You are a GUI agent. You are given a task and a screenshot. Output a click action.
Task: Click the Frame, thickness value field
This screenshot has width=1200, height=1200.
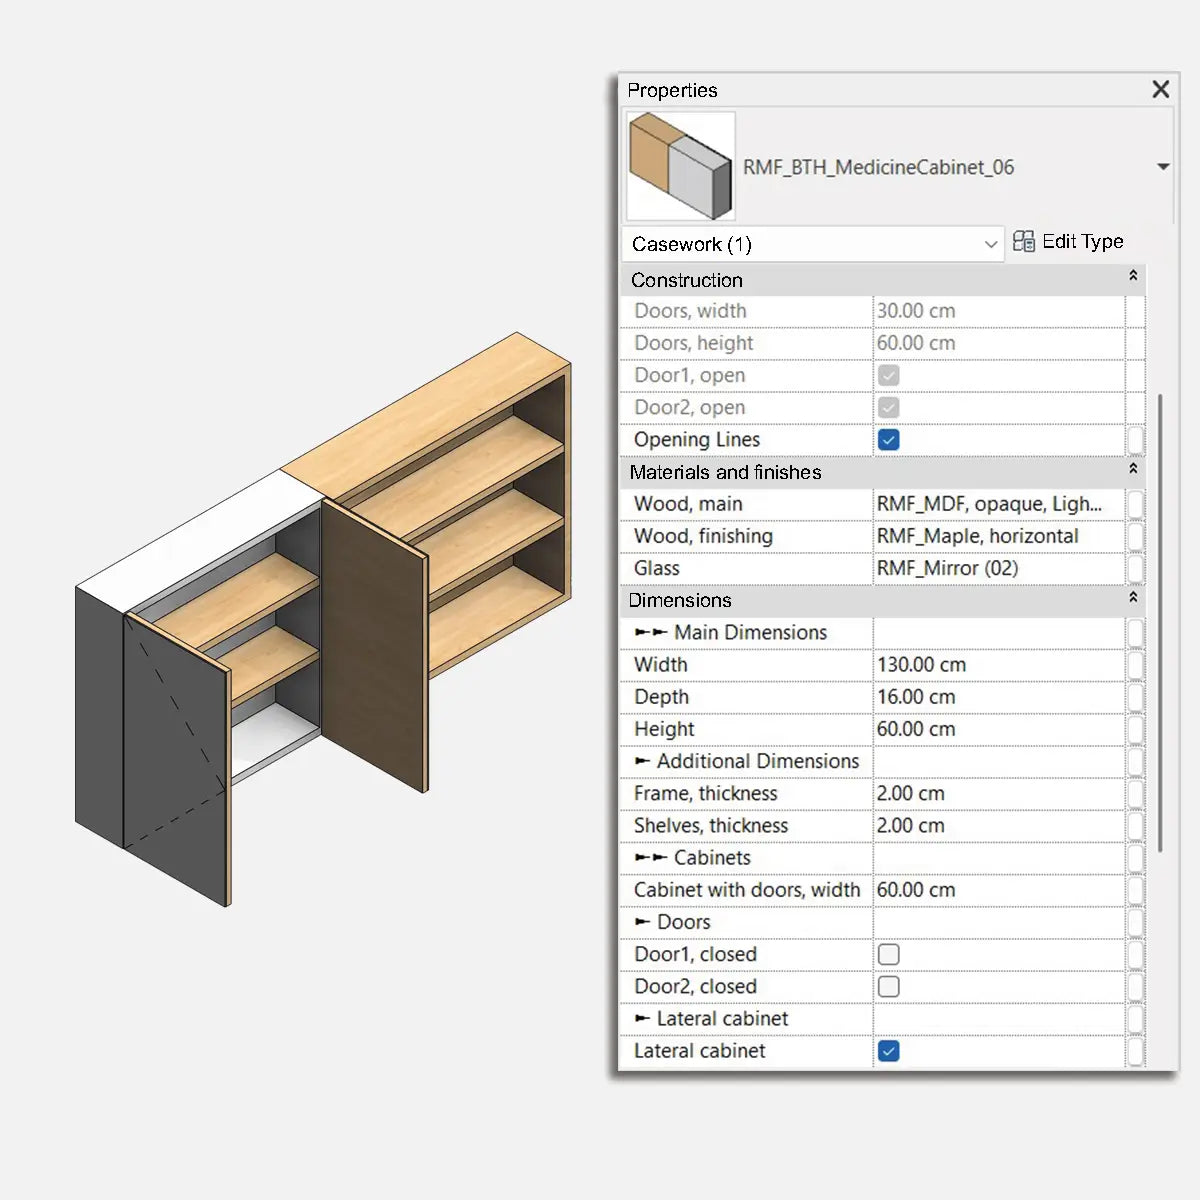pos(999,793)
